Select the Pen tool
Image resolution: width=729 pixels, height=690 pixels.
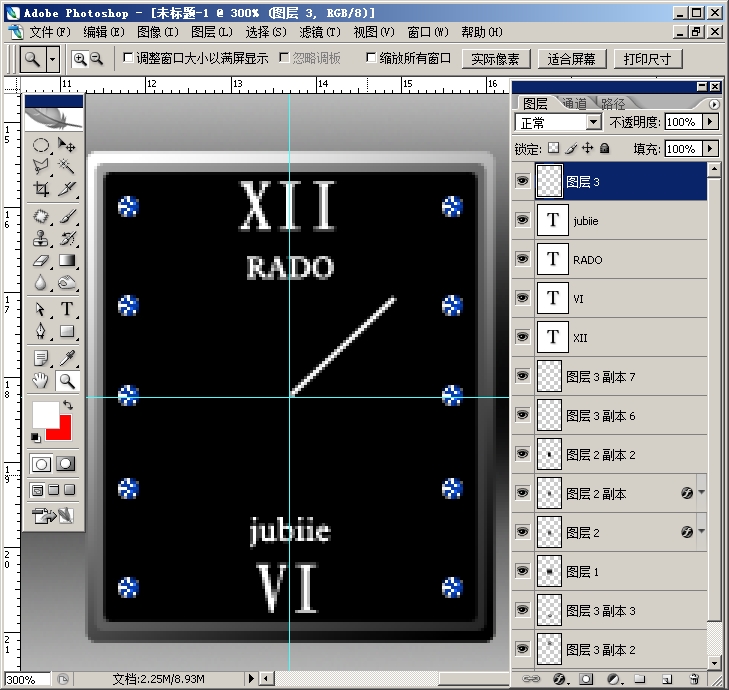point(41,331)
